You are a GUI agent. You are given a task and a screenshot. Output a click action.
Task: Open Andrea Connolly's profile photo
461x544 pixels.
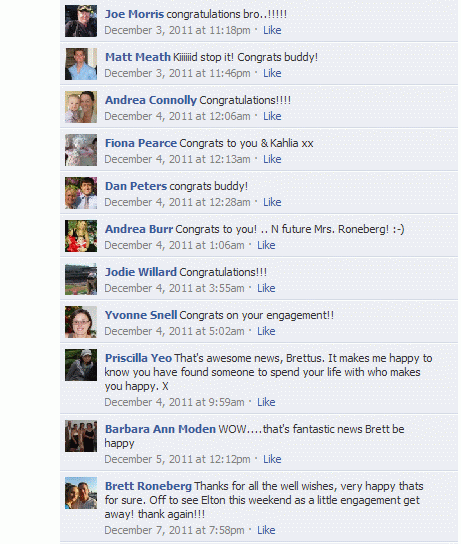tap(81, 107)
